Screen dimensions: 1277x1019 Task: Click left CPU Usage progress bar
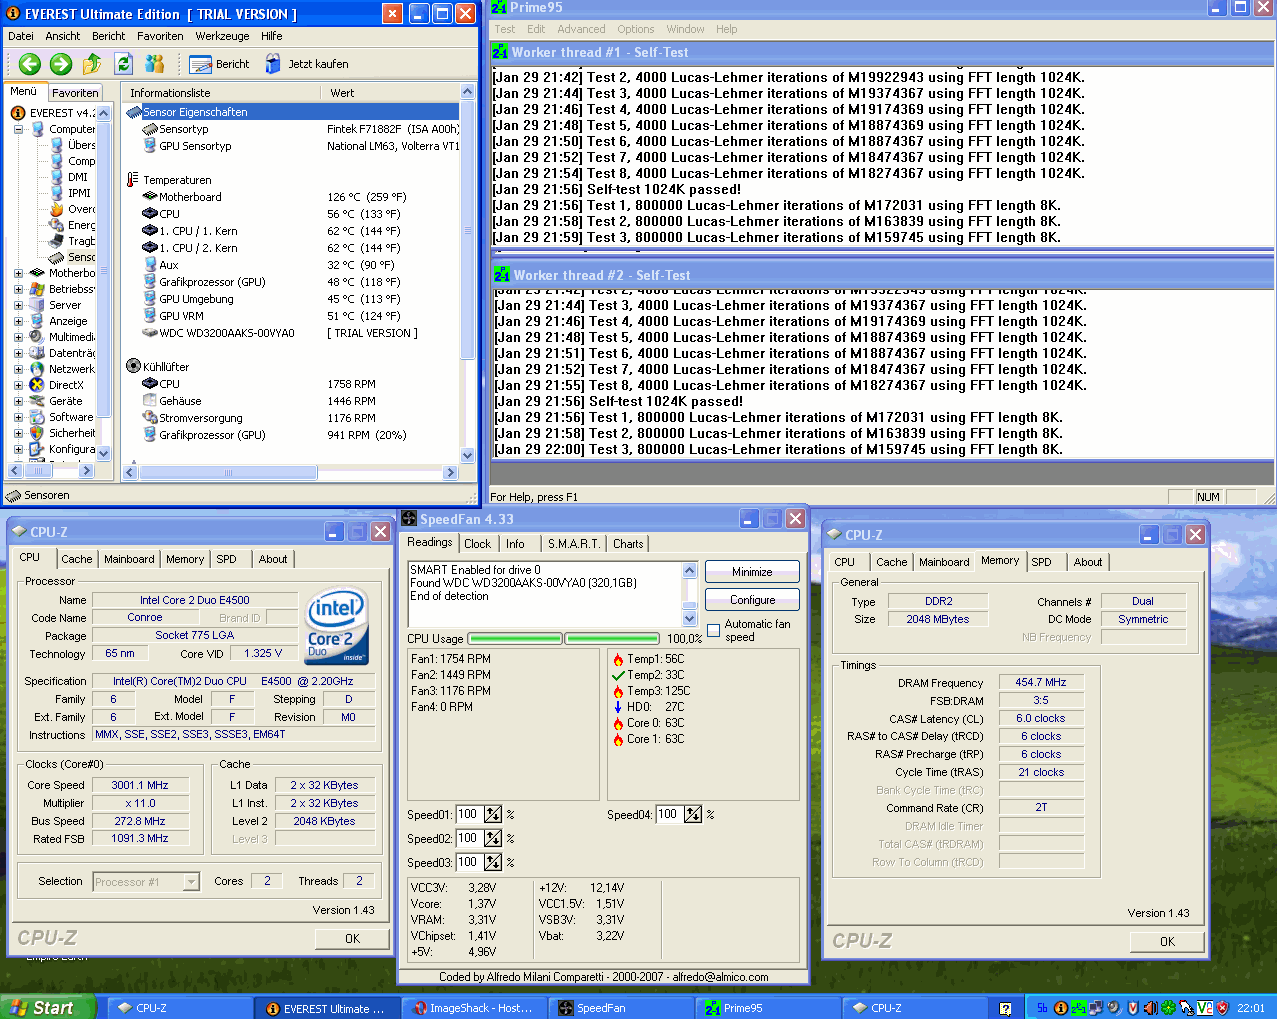tap(514, 638)
